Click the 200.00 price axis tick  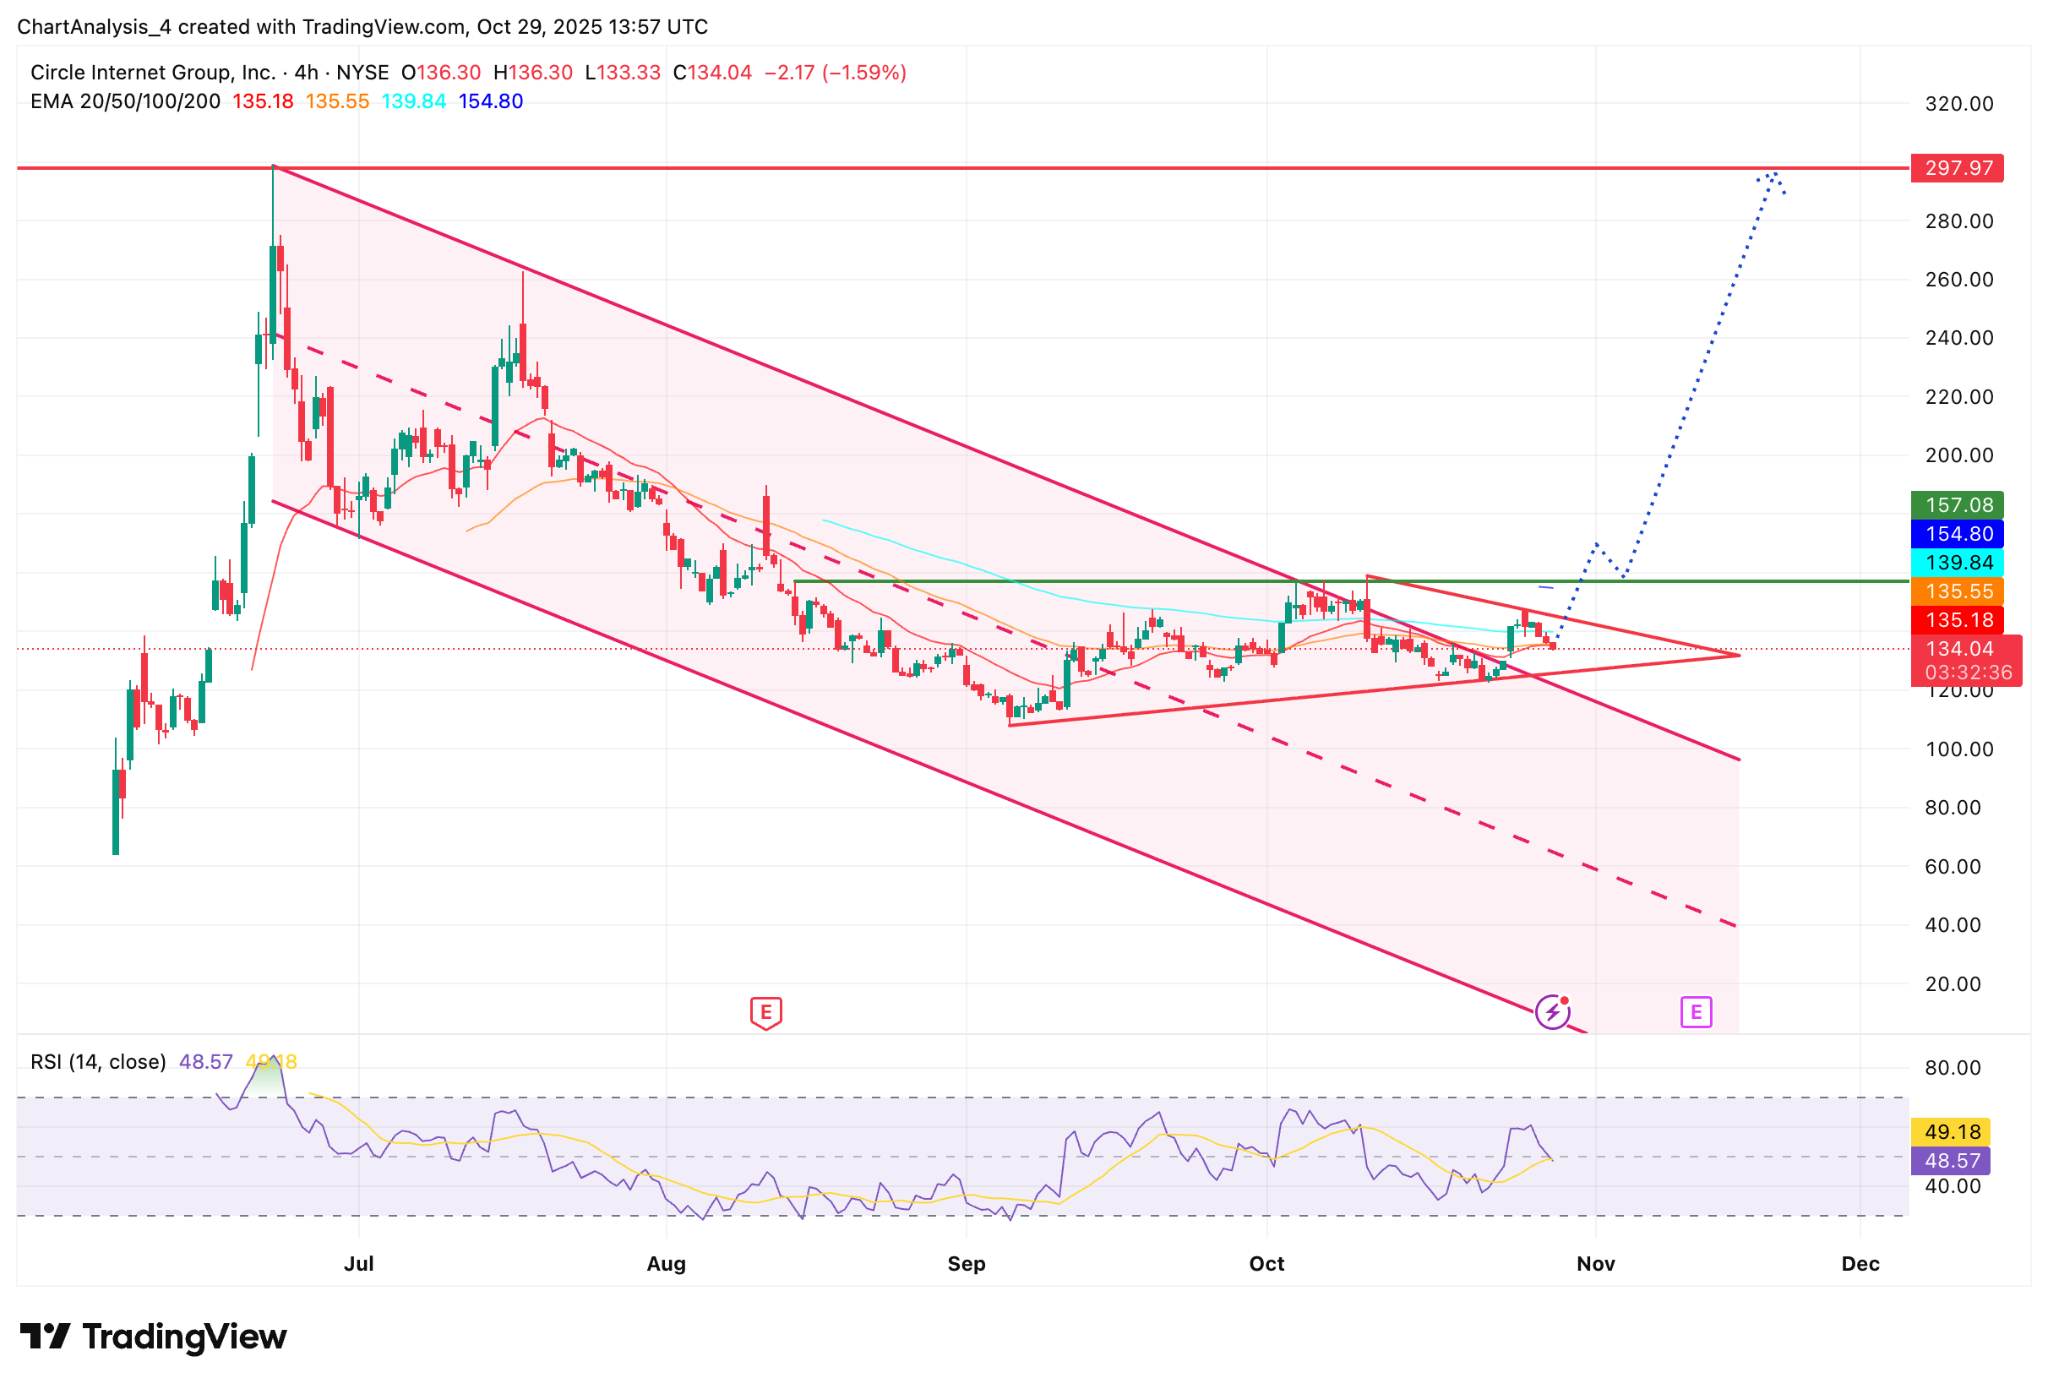(x=1958, y=455)
